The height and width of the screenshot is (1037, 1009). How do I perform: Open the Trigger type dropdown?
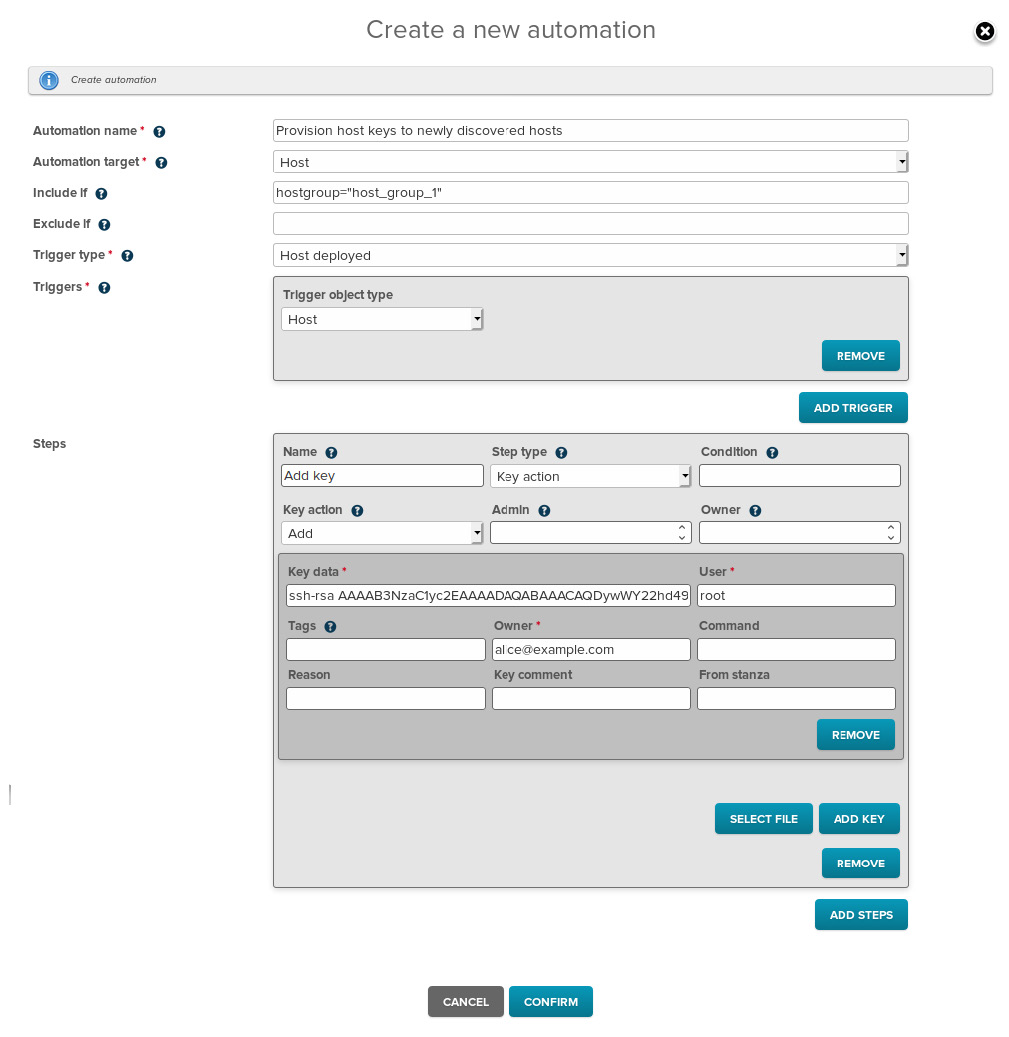590,255
